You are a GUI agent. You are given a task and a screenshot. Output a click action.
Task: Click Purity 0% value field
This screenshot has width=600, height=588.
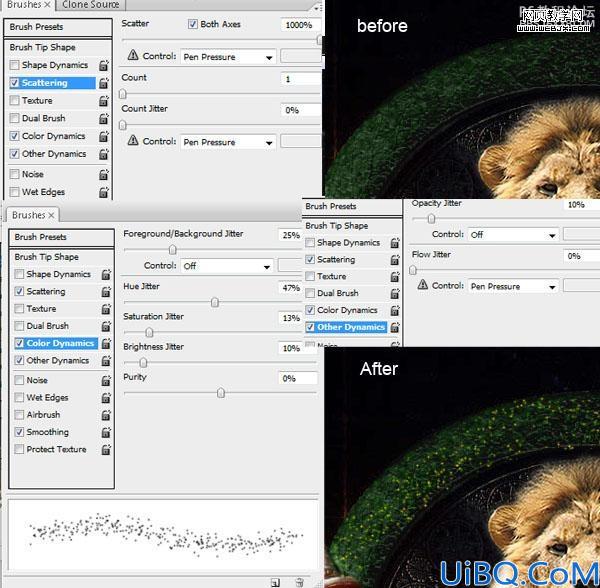pos(297,378)
